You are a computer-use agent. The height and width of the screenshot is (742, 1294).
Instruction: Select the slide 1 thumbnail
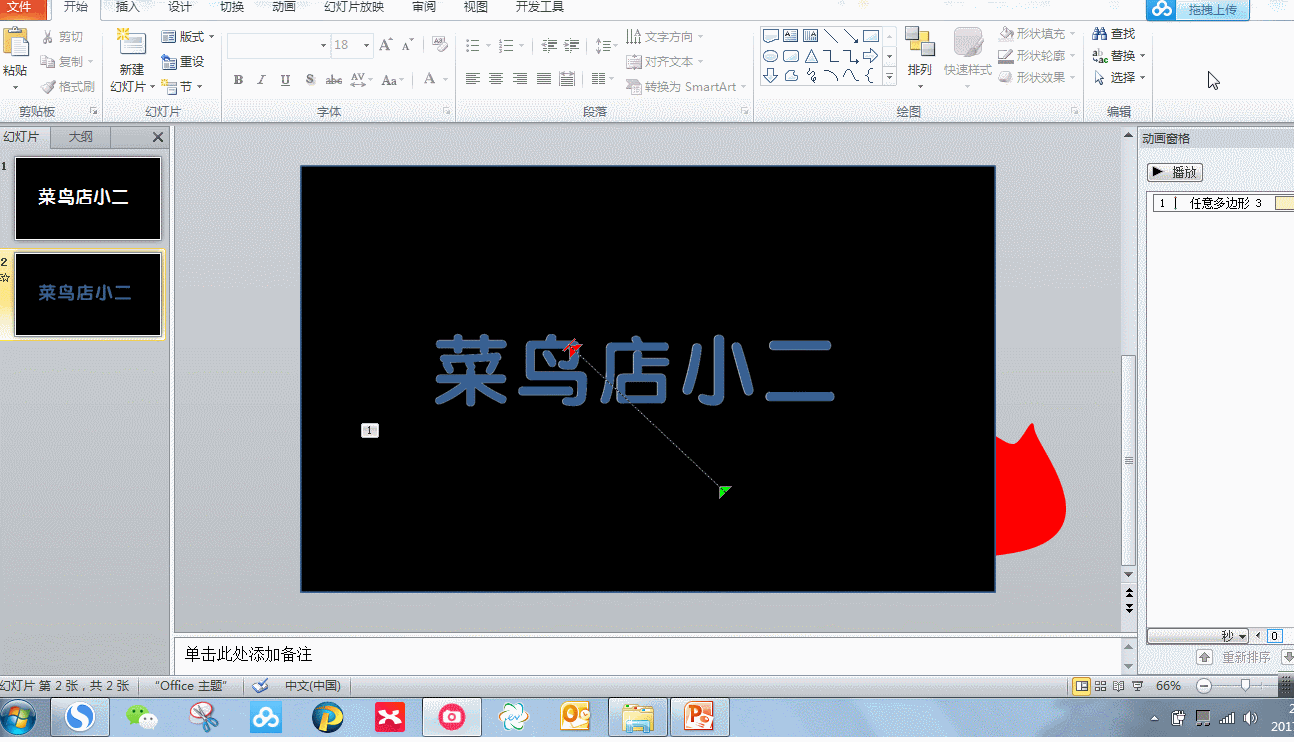(87, 198)
